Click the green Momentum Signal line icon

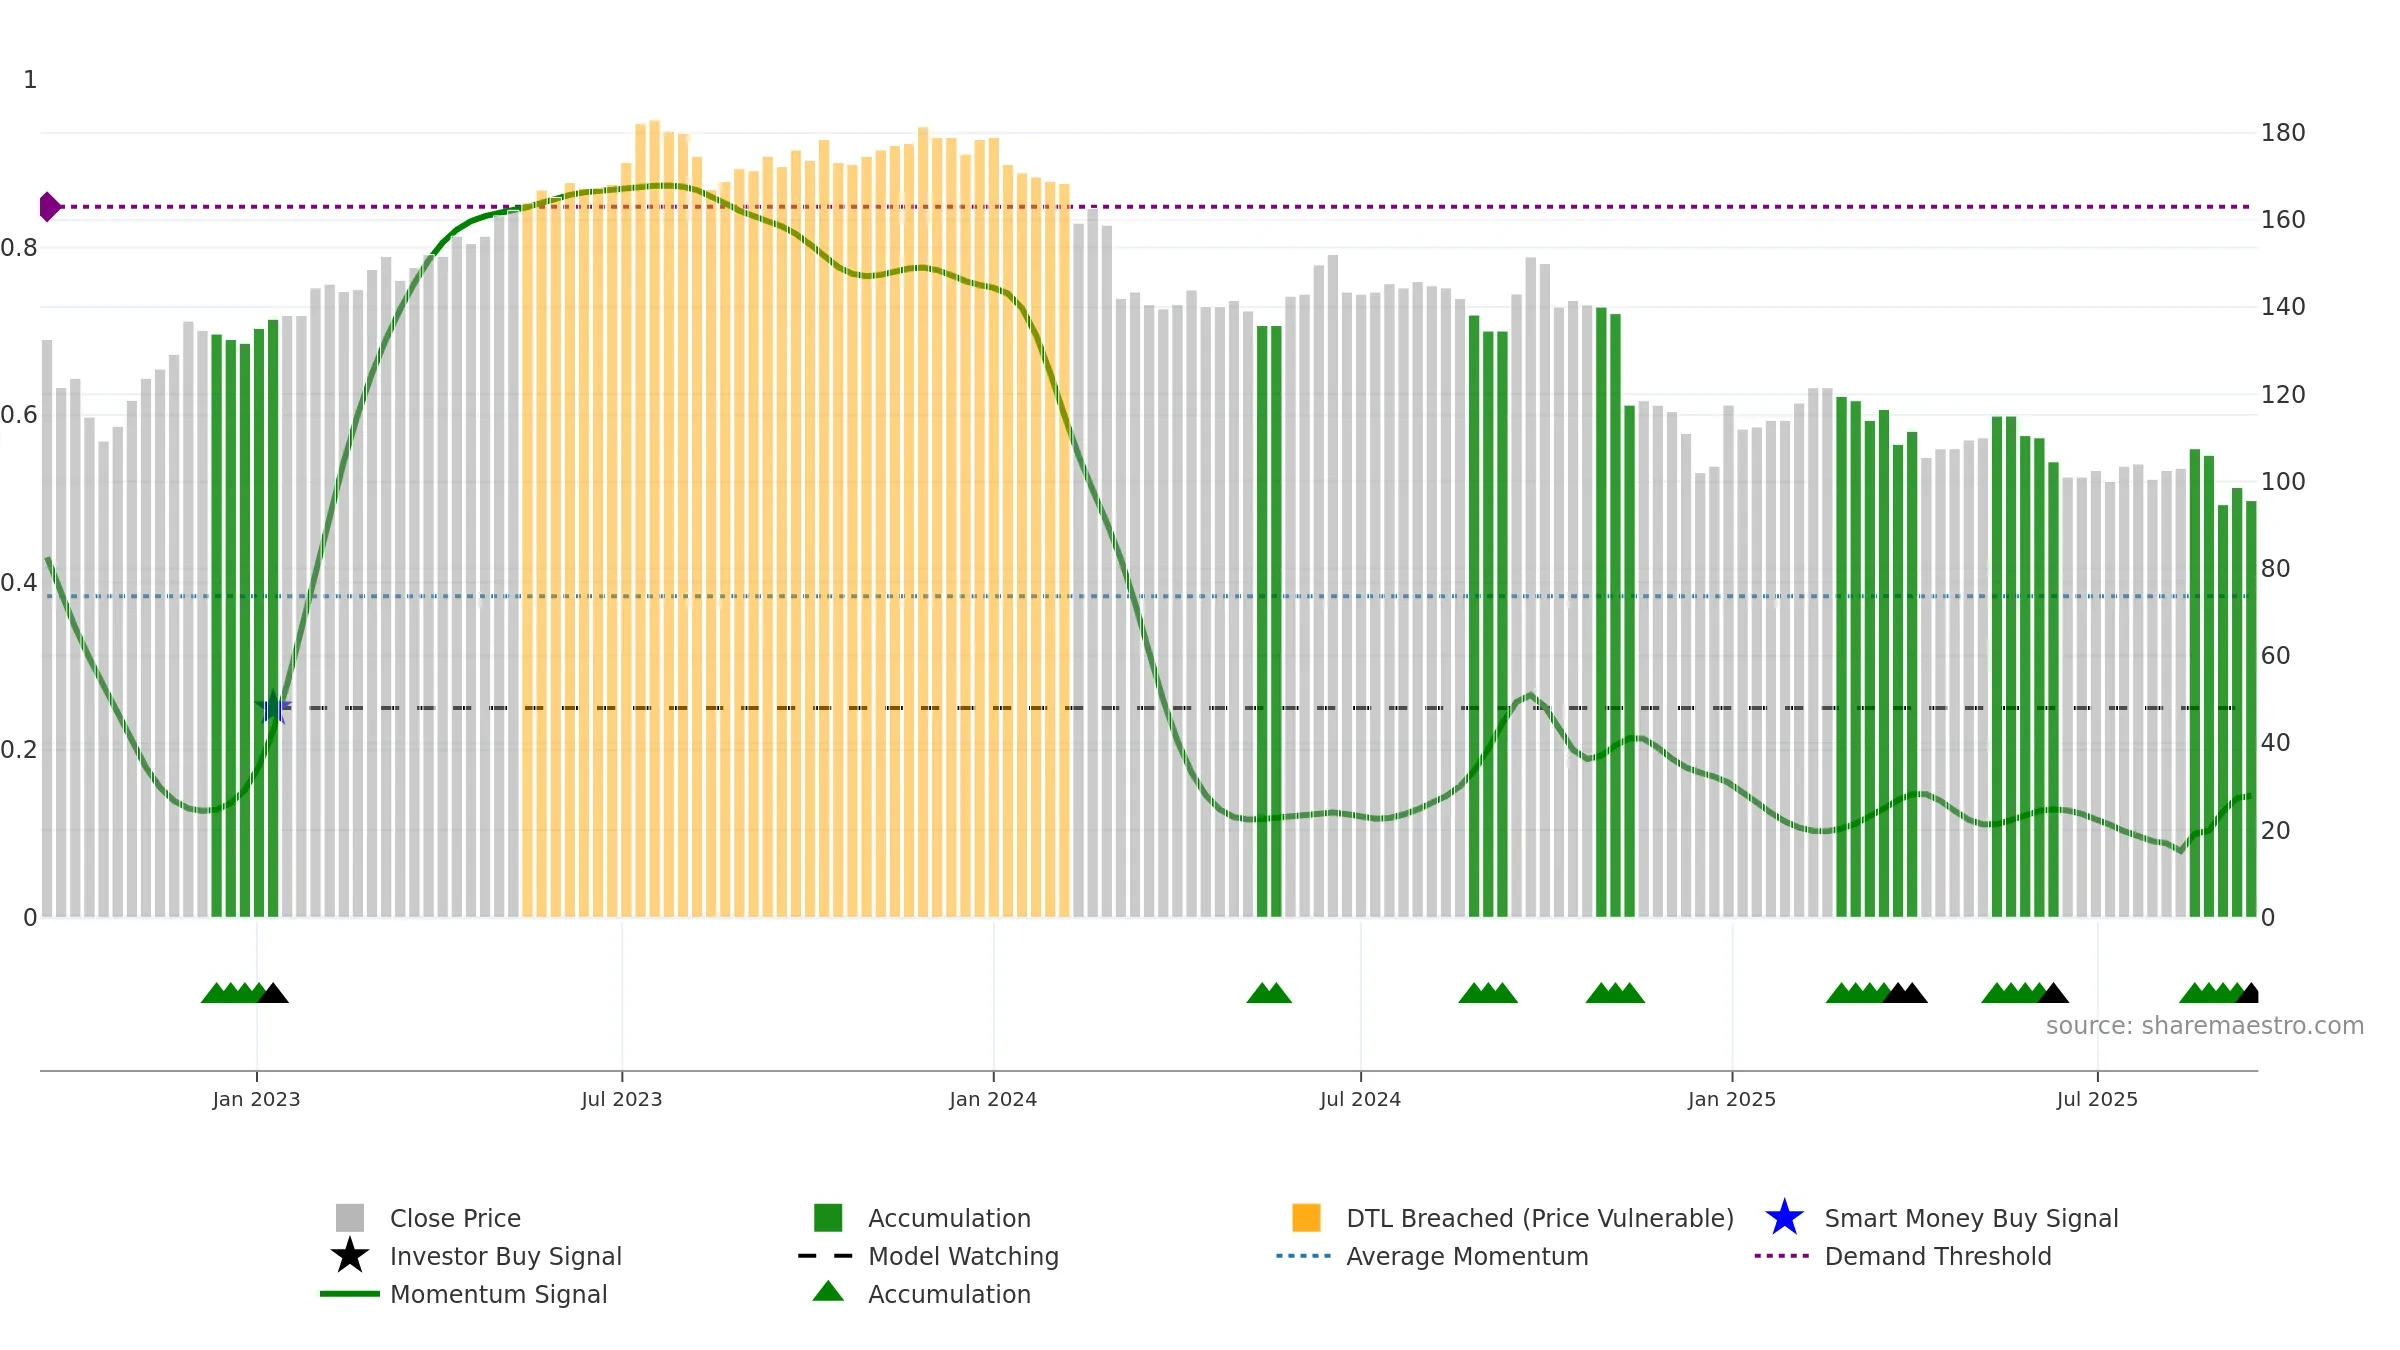350,1294
